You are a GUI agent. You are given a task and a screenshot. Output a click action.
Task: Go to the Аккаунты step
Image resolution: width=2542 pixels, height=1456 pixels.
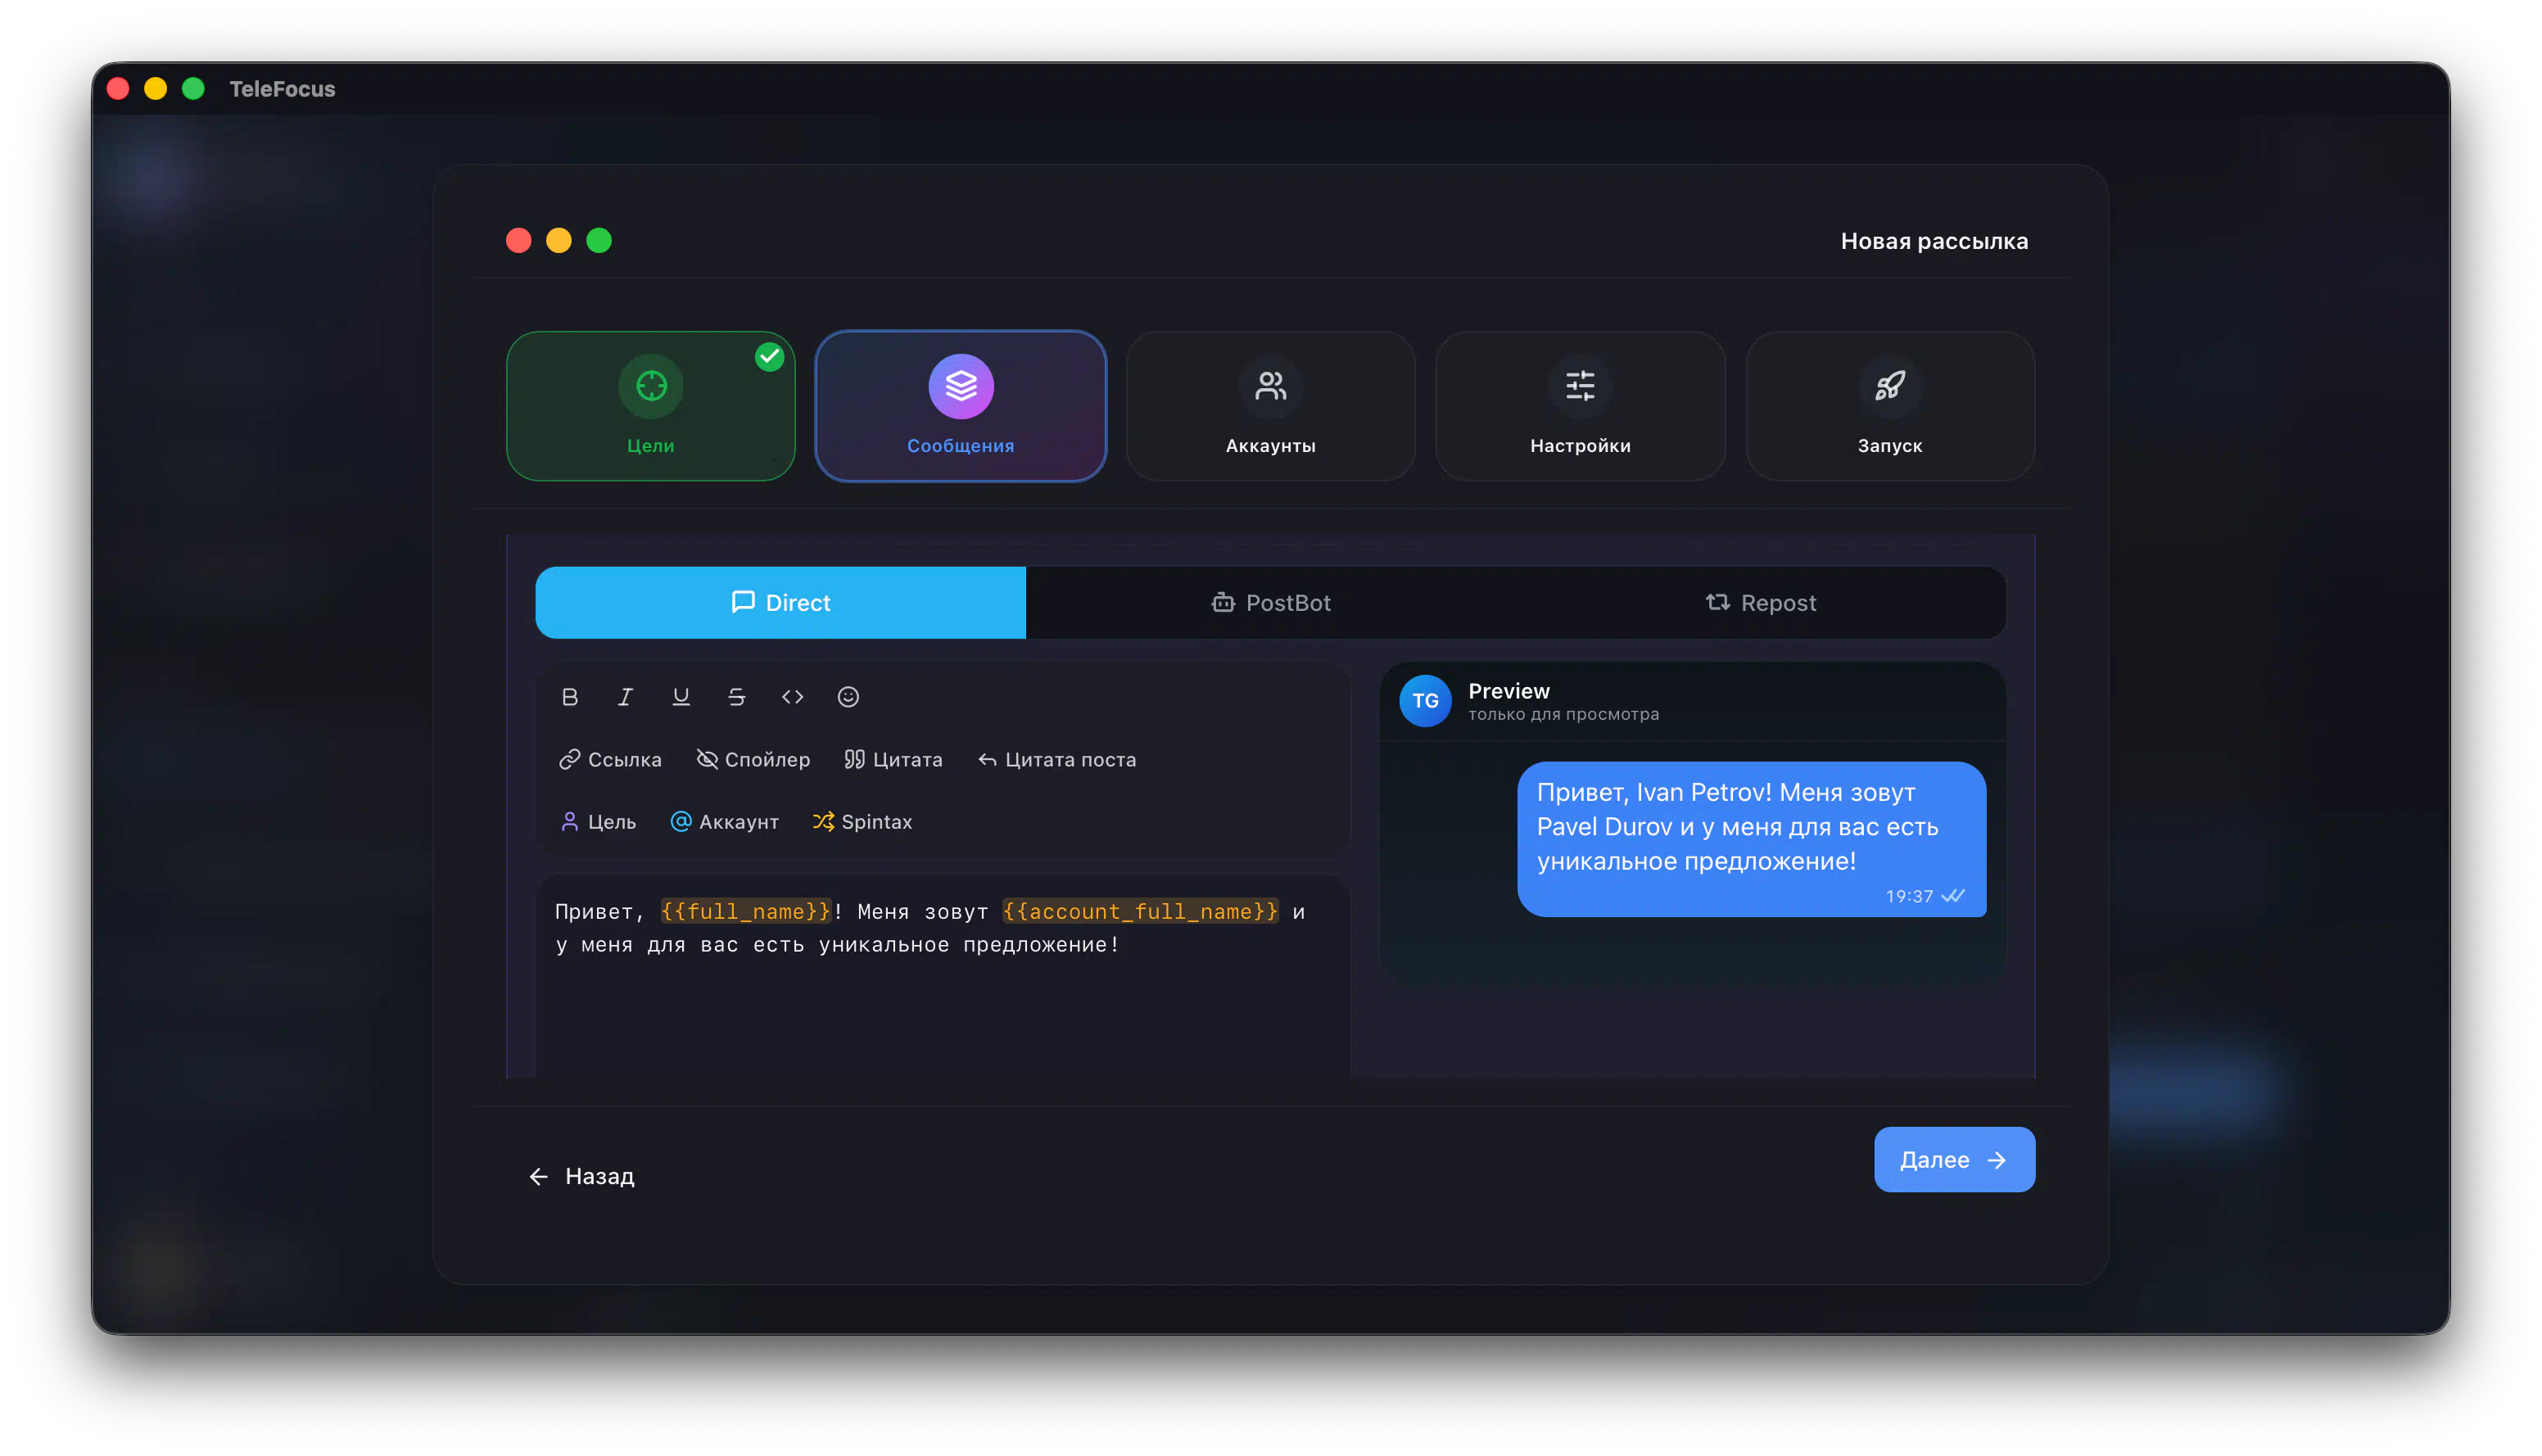click(1270, 406)
